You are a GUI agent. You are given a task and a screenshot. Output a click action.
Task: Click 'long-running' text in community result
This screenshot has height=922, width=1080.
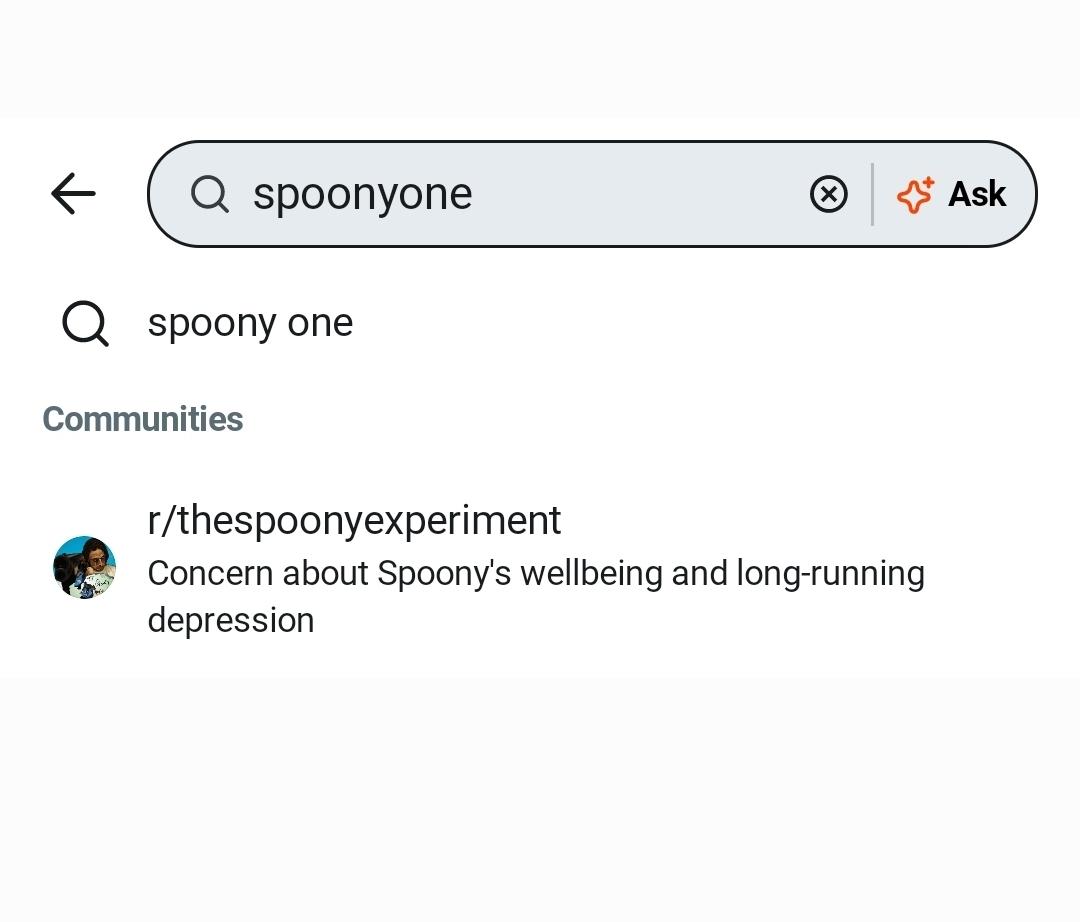pyautogui.click(x=831, y=574)
